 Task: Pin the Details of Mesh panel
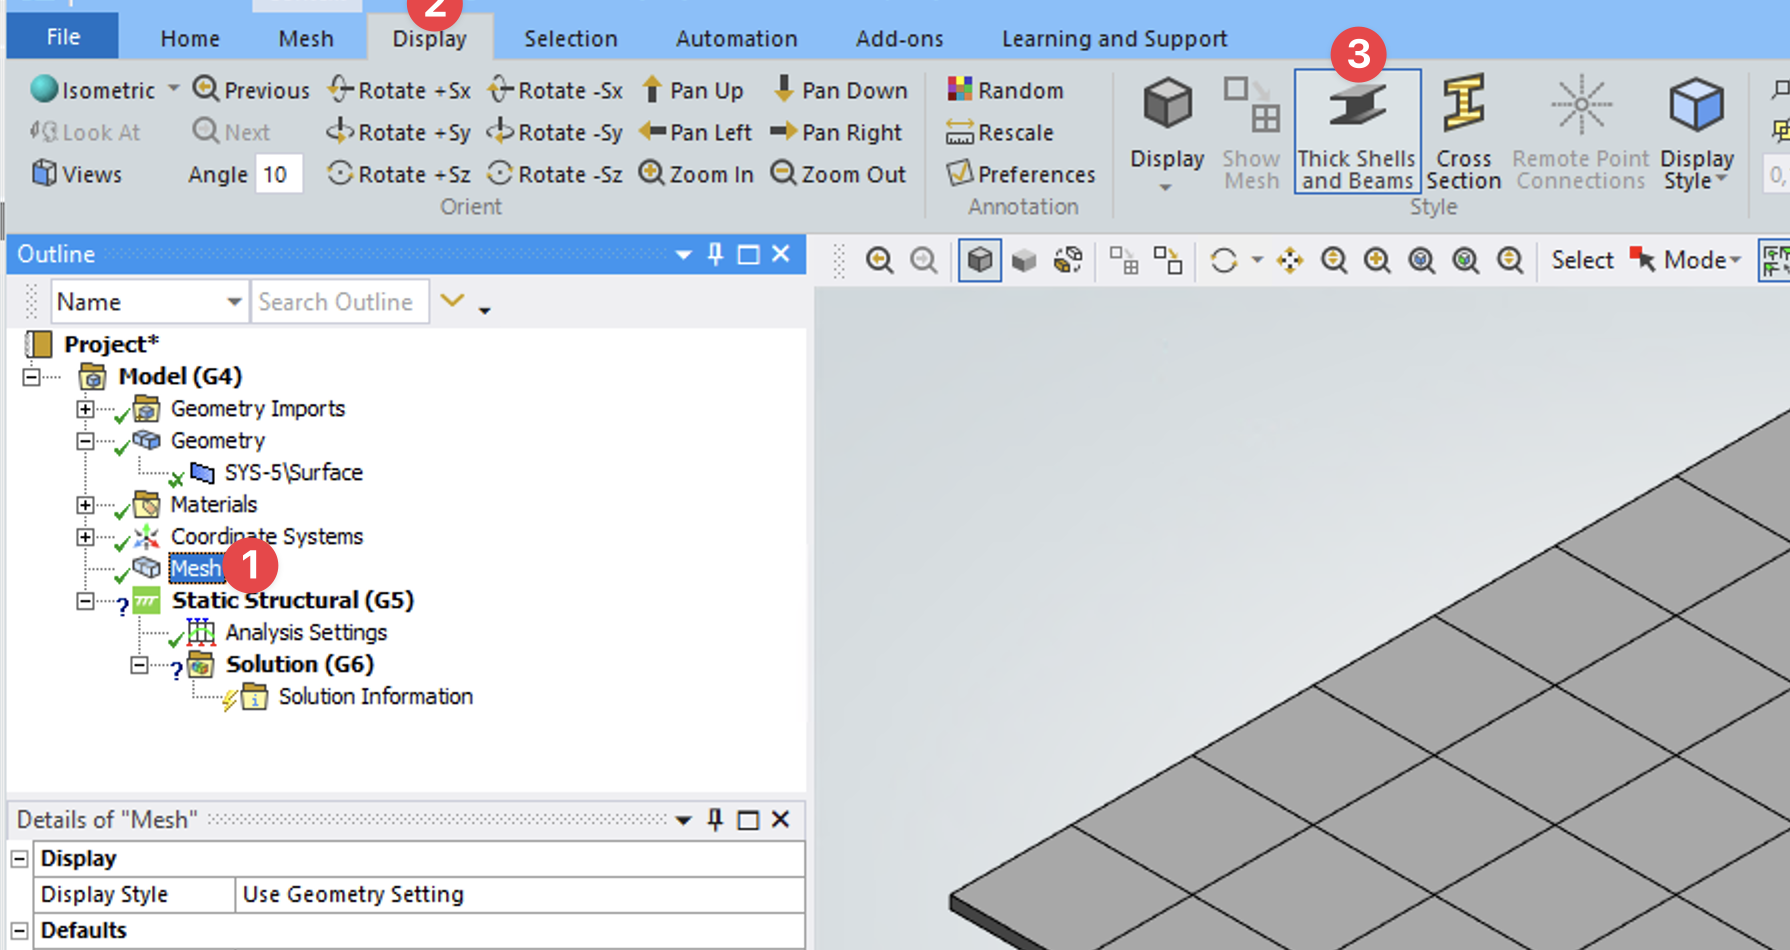coord(715,820)
